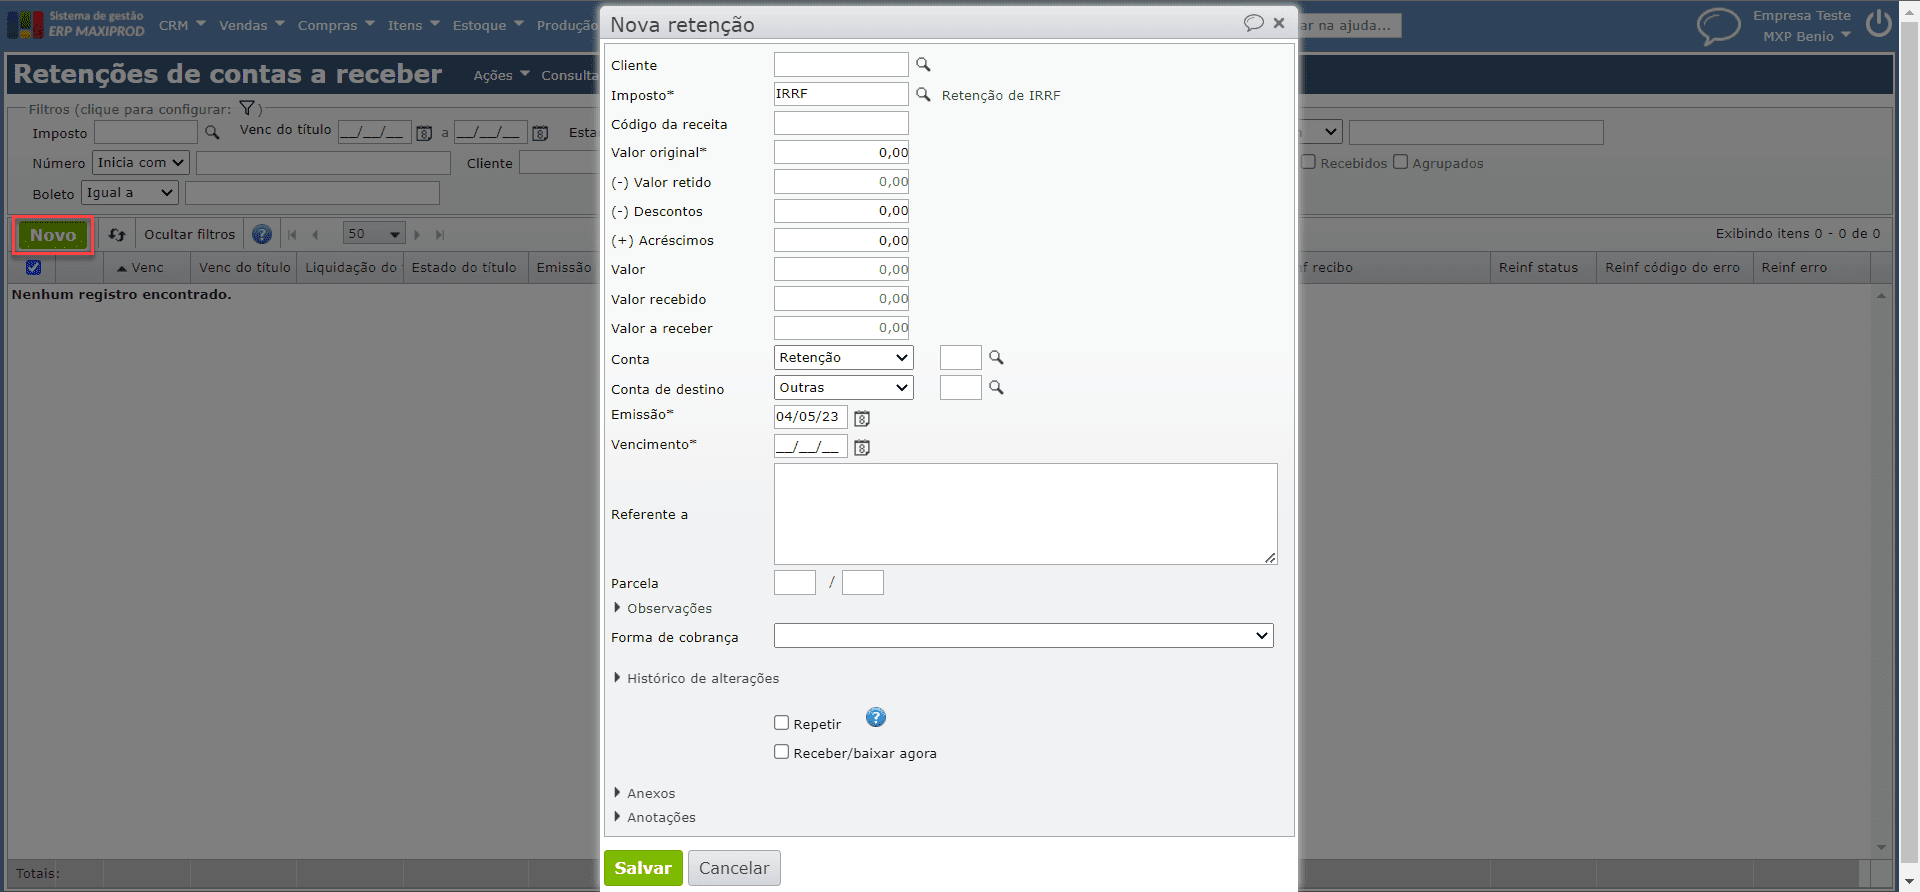
Task: Toggle the Repetir checkbox
Action: [x=782, y=723]
